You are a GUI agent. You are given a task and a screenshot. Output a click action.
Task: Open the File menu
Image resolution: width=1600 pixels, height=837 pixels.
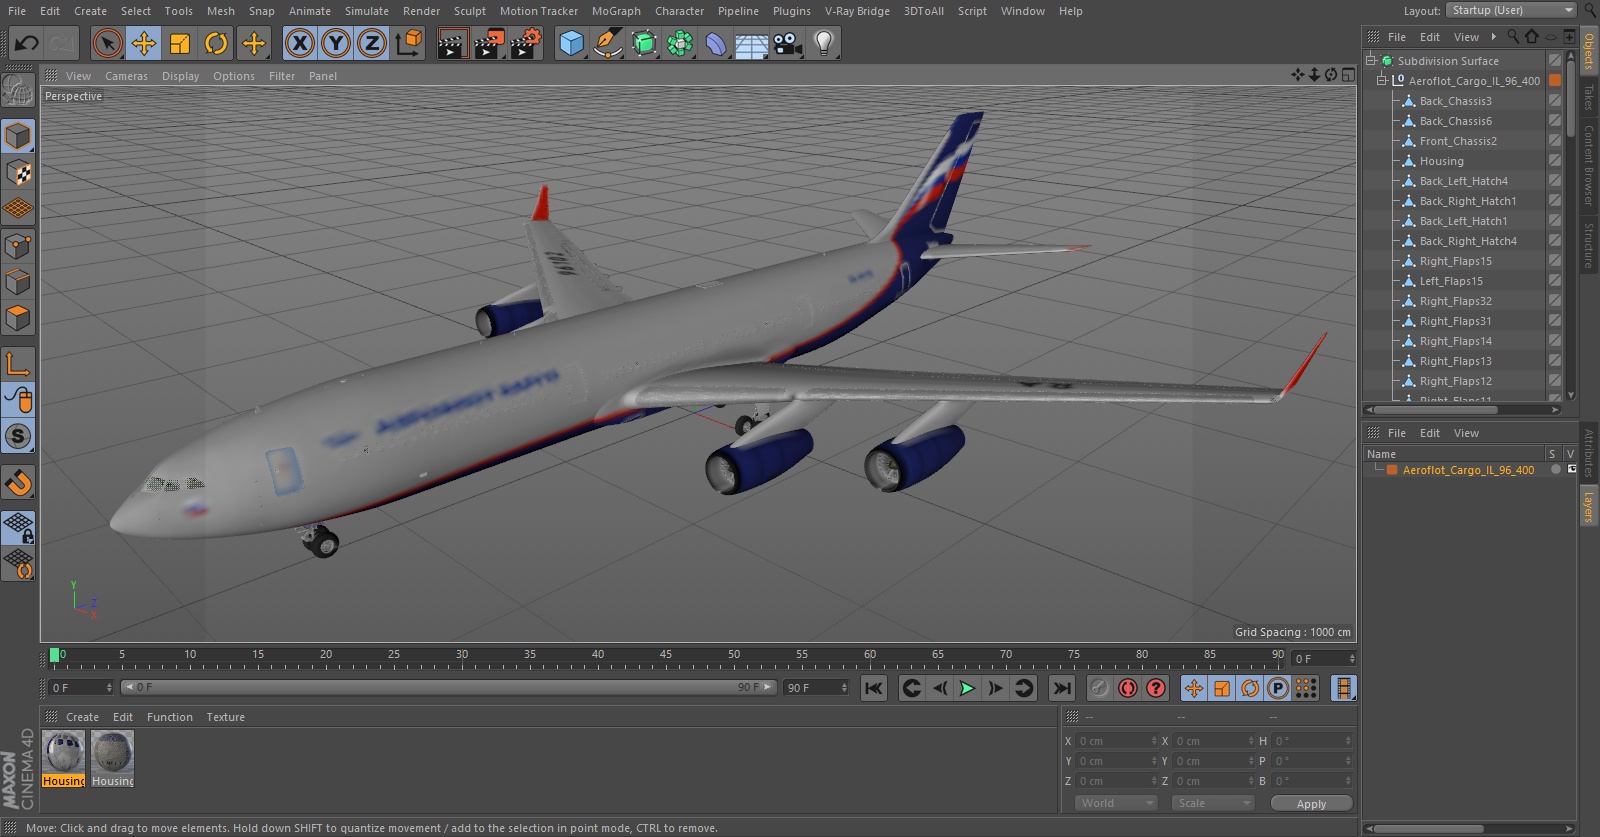click(17, 11)
